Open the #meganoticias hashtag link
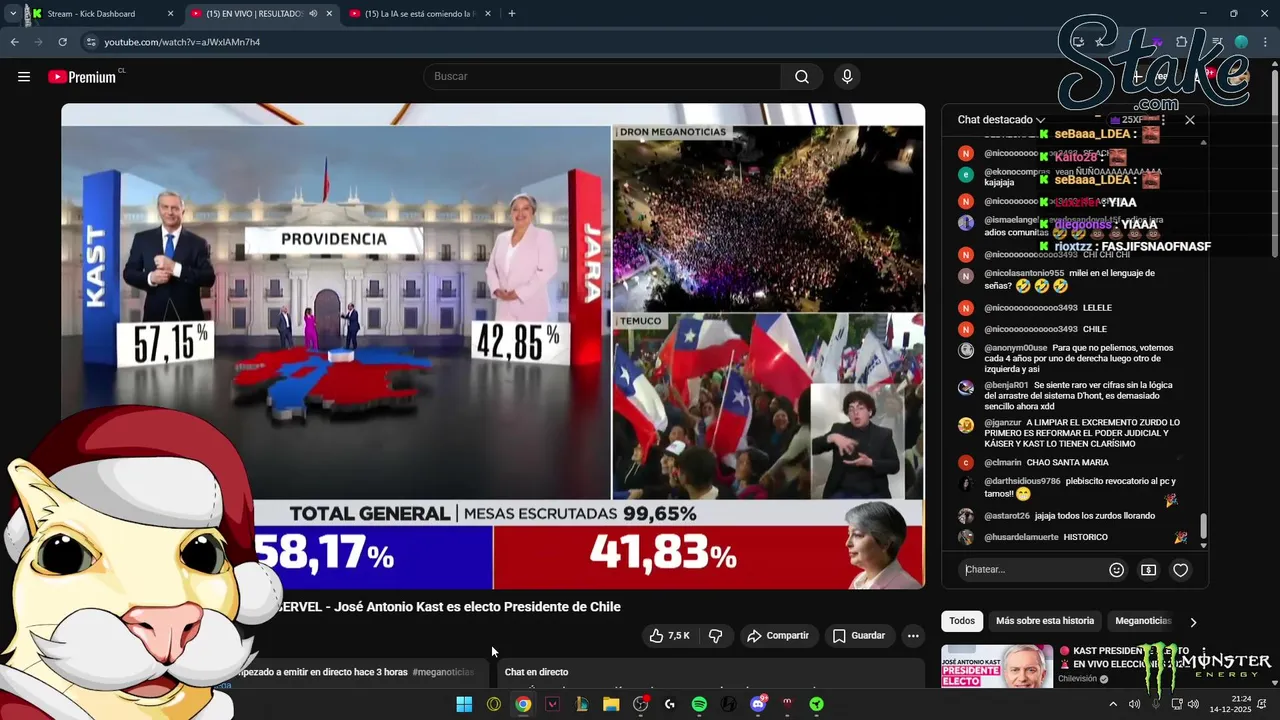Viewport: 1280px width, 720px height. 443,672
